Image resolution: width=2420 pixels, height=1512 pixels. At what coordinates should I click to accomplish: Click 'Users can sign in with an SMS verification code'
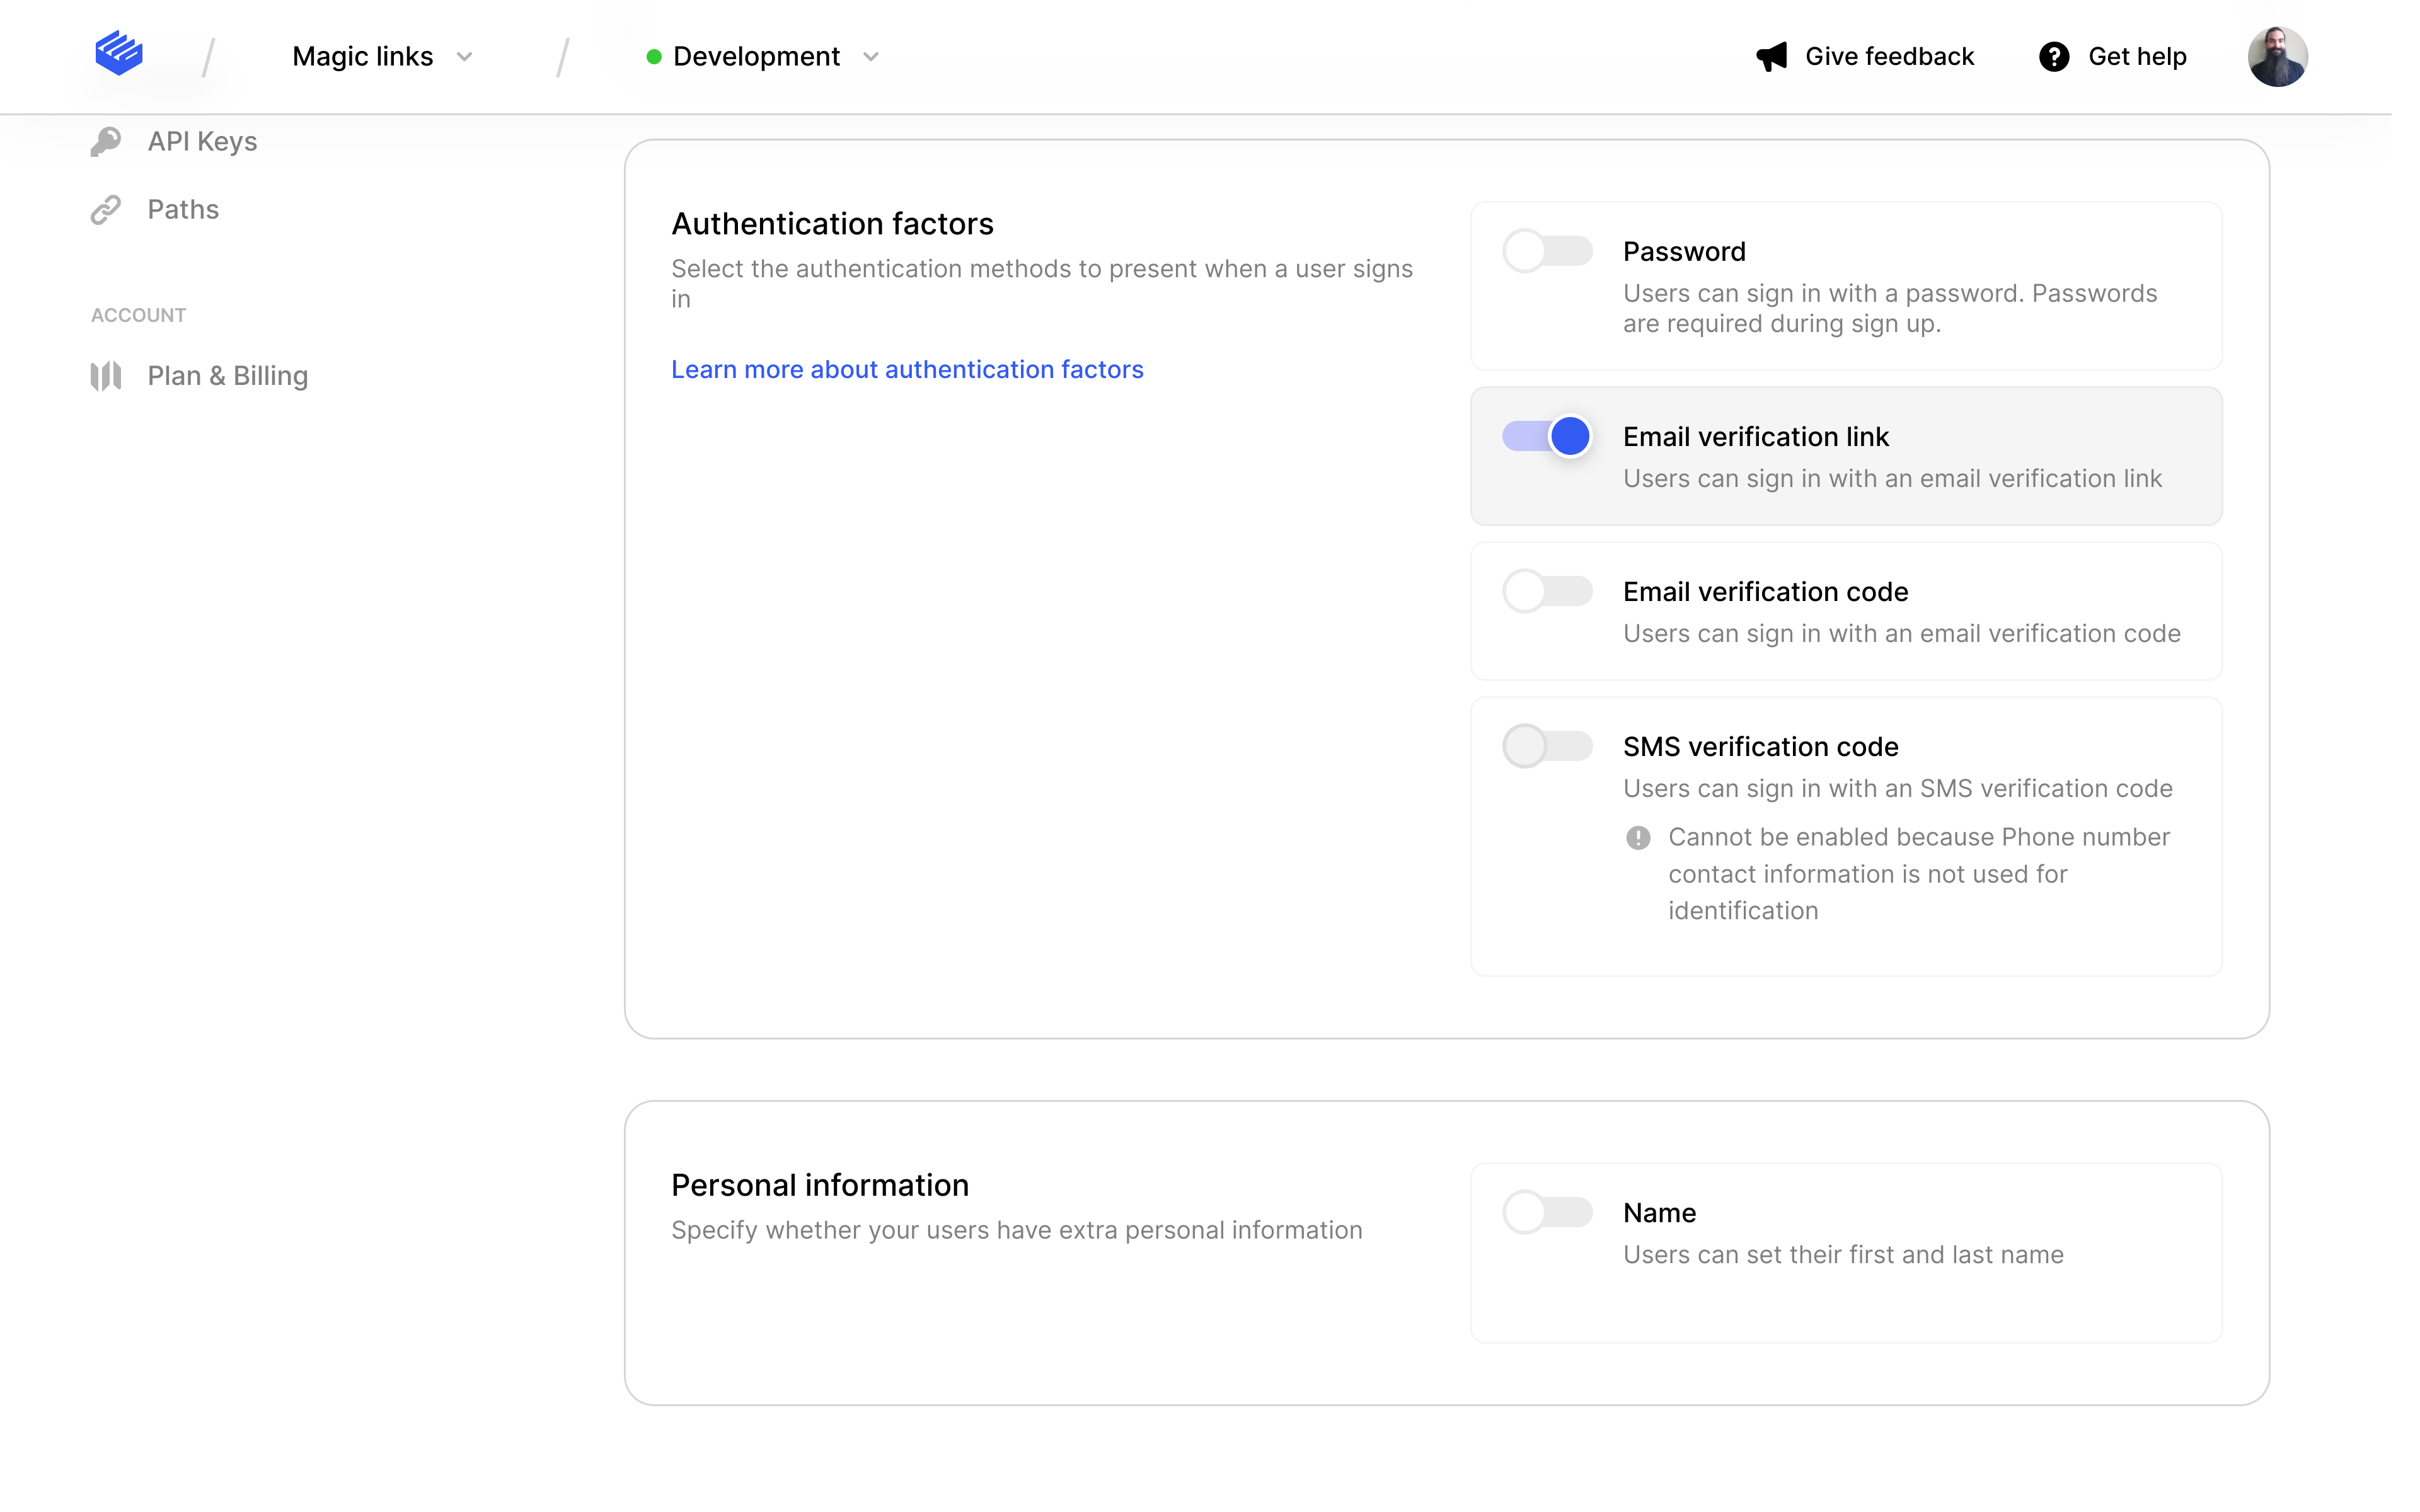[x=1897, y=789]
